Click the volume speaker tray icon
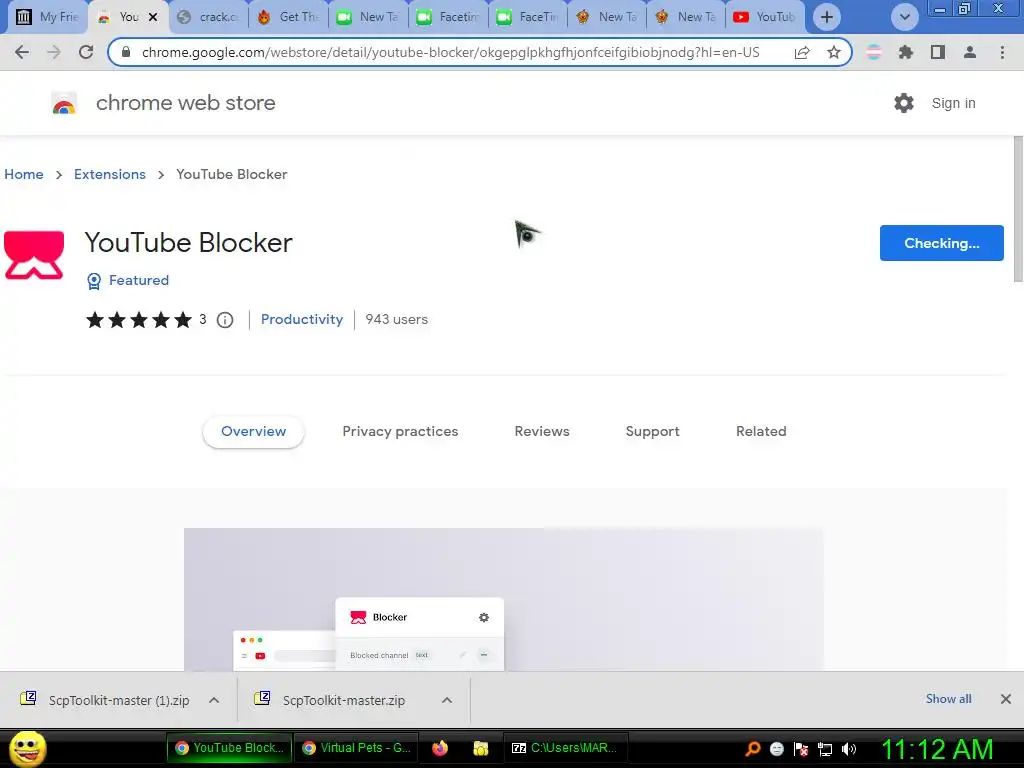1024x768 pixels. point(849,749)
